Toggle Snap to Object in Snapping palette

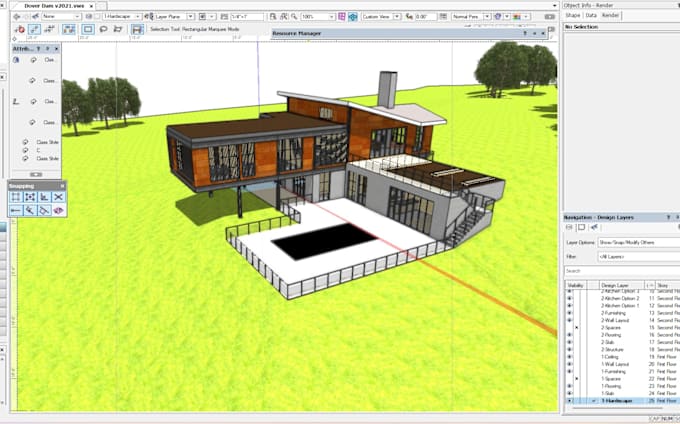30,197
